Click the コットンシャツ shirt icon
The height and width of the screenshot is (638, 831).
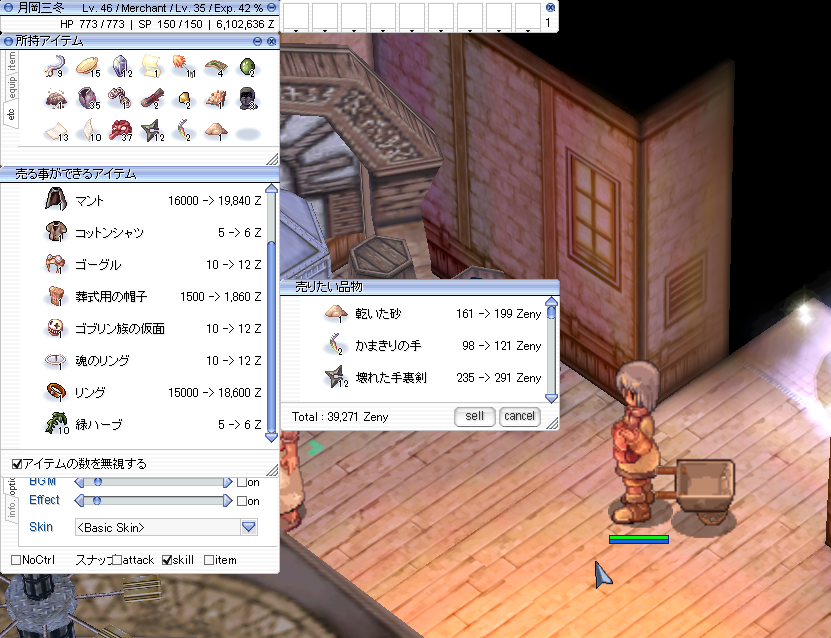click(56, 232)
